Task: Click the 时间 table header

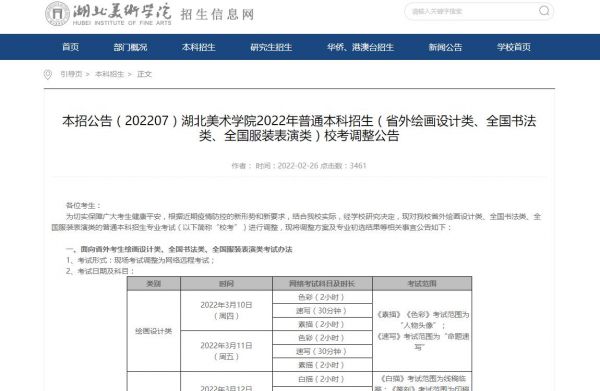Action: tap(226, 283)
